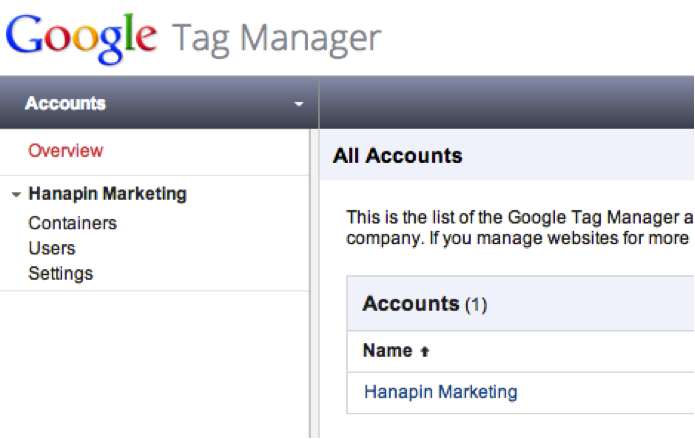Click the vertical divider between panes
This screenshot has width=695, height=439.
click(314, 284)
